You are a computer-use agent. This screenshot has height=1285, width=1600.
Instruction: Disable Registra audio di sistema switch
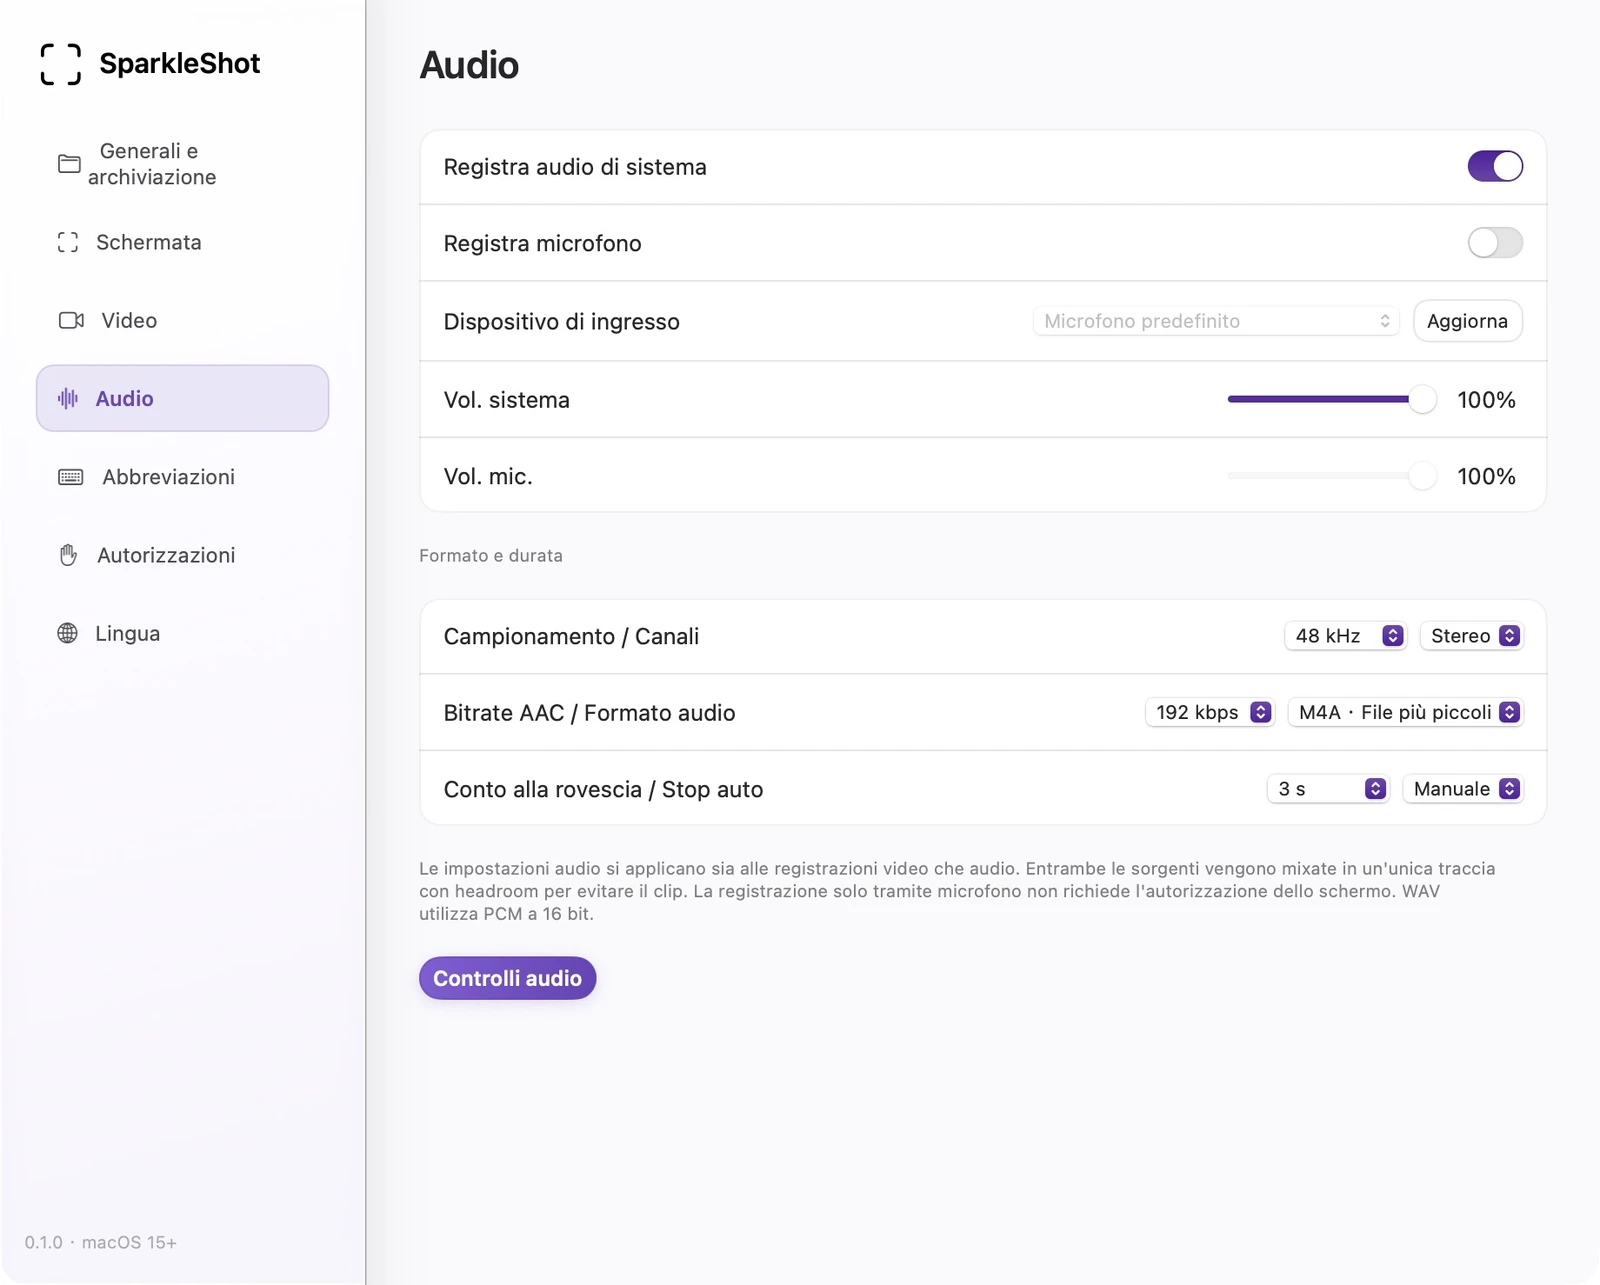[1495, 166]
